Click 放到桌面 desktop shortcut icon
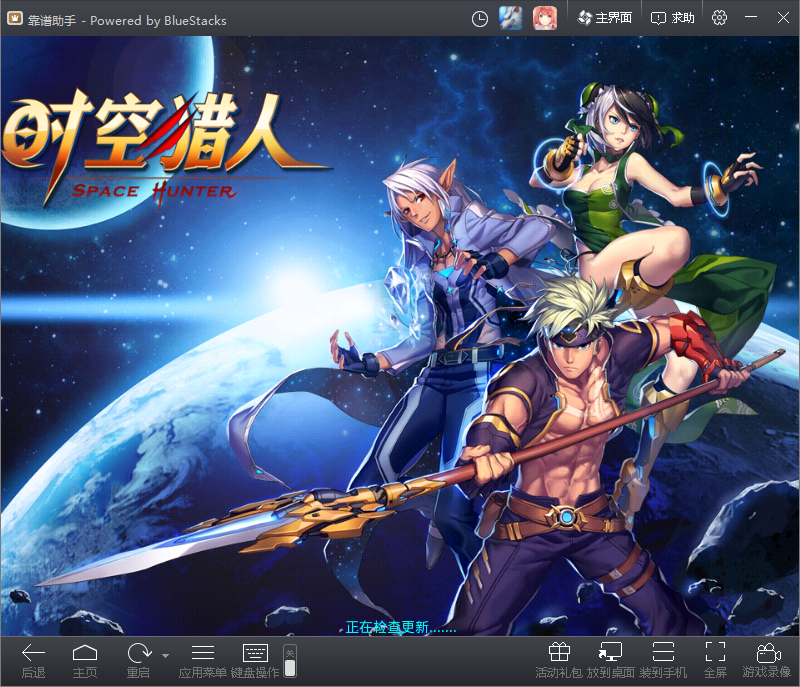This screenshot has height=687, width=800. [610, 654]
